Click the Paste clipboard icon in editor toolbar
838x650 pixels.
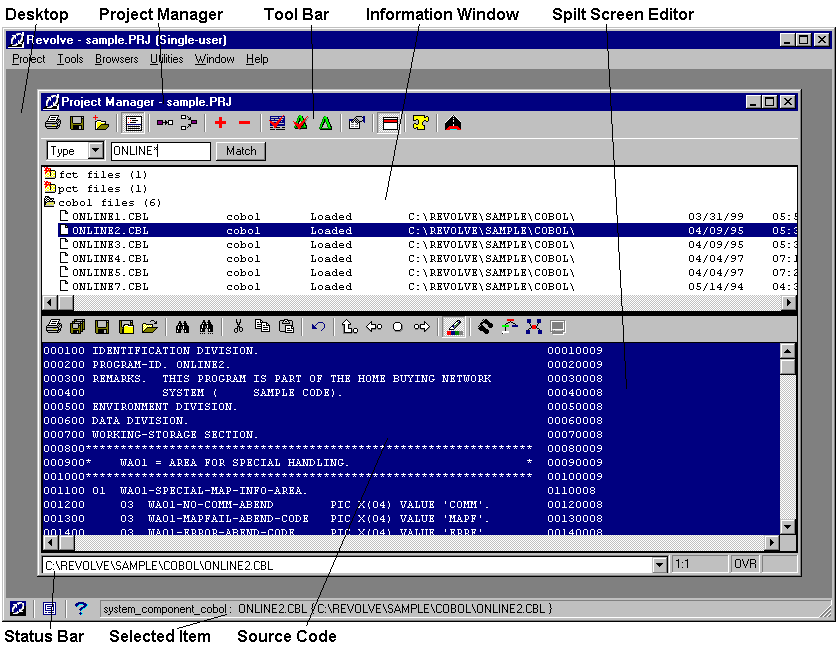[287, 327]
